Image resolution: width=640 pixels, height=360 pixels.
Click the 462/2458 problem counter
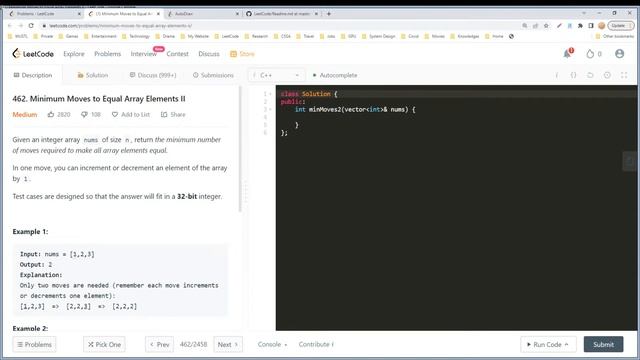pyautogui.click(x=193, y=344)
